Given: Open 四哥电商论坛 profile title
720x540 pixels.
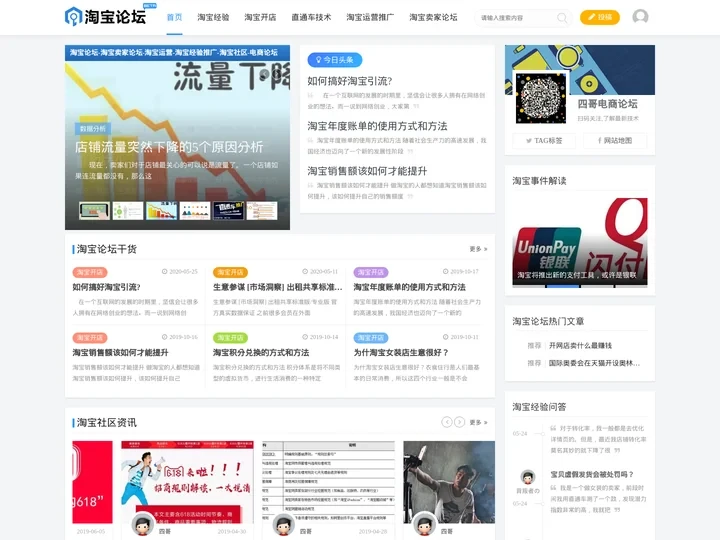Looking at the screenshot, I should [x=607, y=104].
